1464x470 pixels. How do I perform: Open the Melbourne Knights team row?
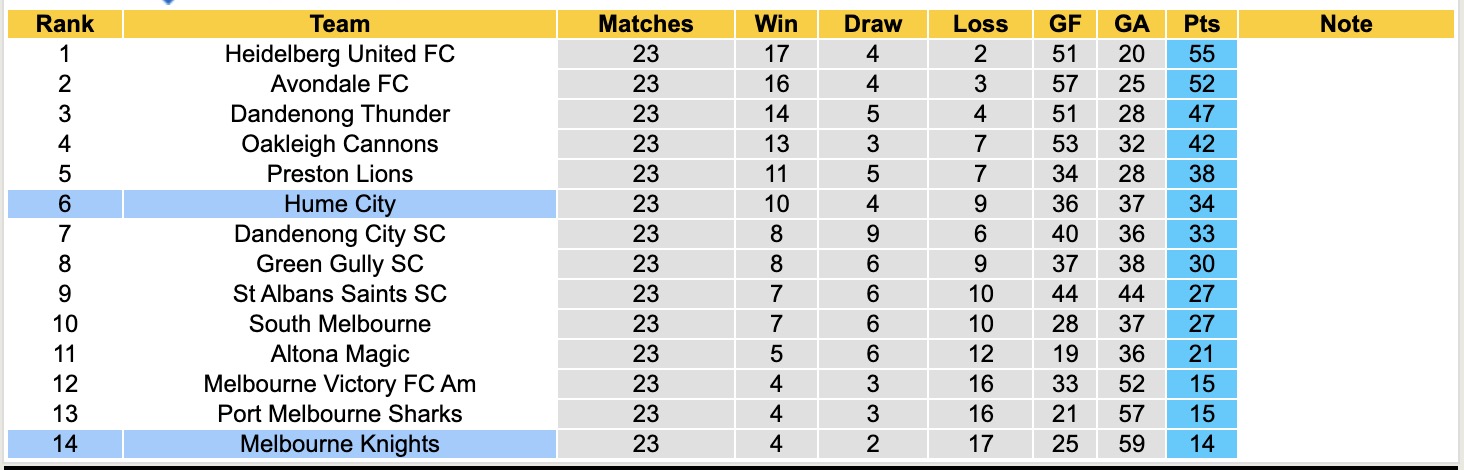[340, 444]
